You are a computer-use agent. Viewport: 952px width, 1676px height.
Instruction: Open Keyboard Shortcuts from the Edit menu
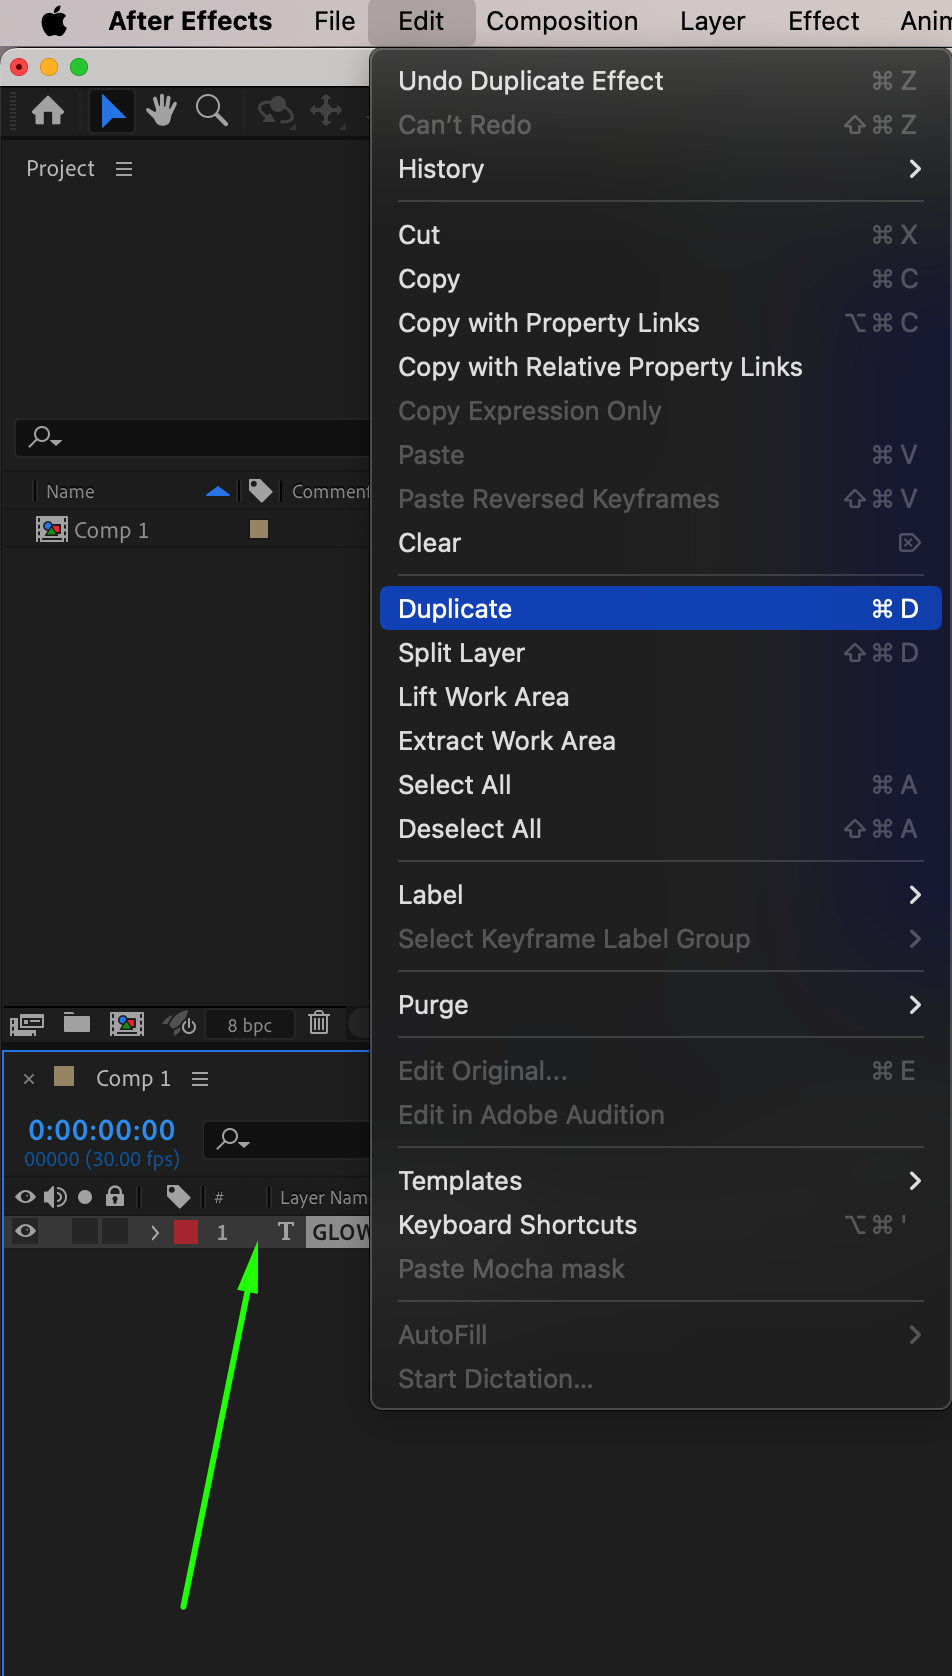point(660,1225)
